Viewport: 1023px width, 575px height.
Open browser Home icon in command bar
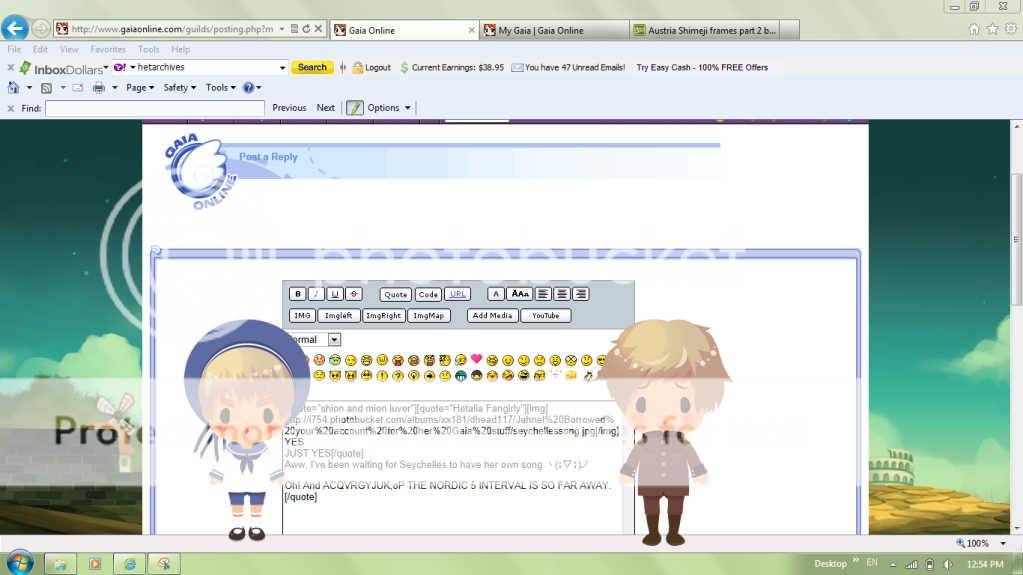point(13,87)
